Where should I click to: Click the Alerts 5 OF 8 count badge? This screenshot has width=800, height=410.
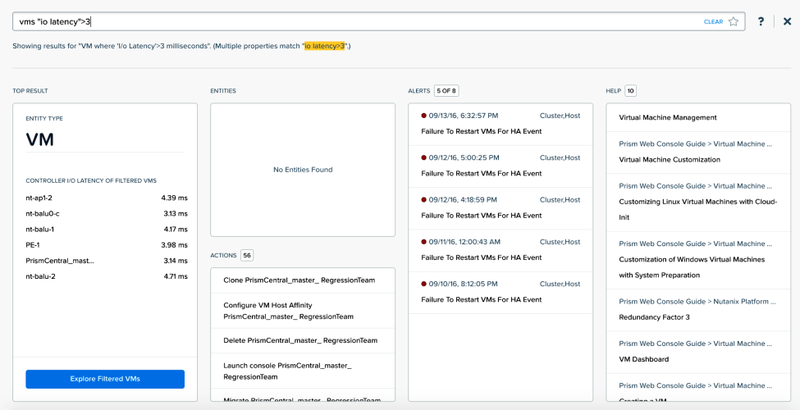tap(446, 91)
